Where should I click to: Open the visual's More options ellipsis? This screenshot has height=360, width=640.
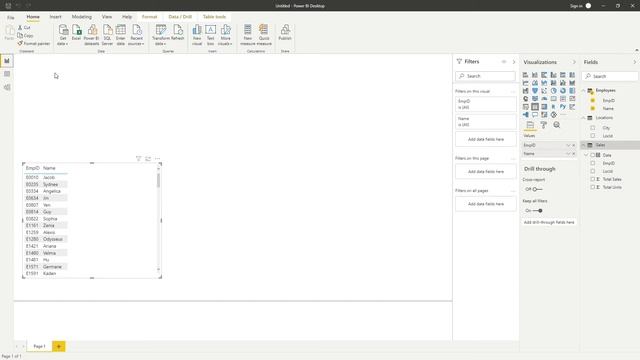[158, 158]
